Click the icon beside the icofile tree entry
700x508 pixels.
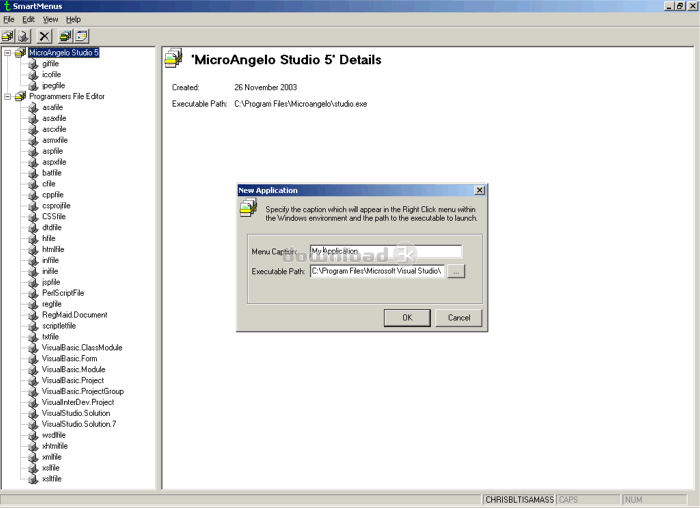tap(33, 75)
